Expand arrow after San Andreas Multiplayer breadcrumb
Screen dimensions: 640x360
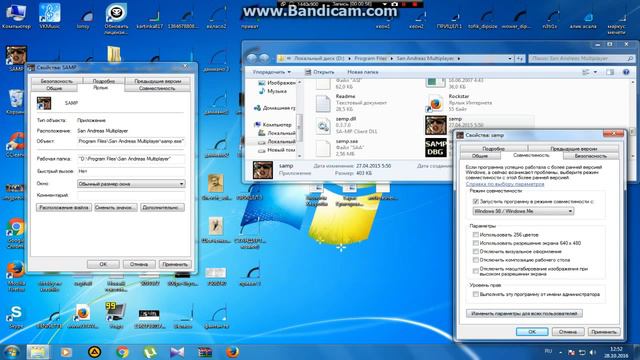click(x=459, y=59)
